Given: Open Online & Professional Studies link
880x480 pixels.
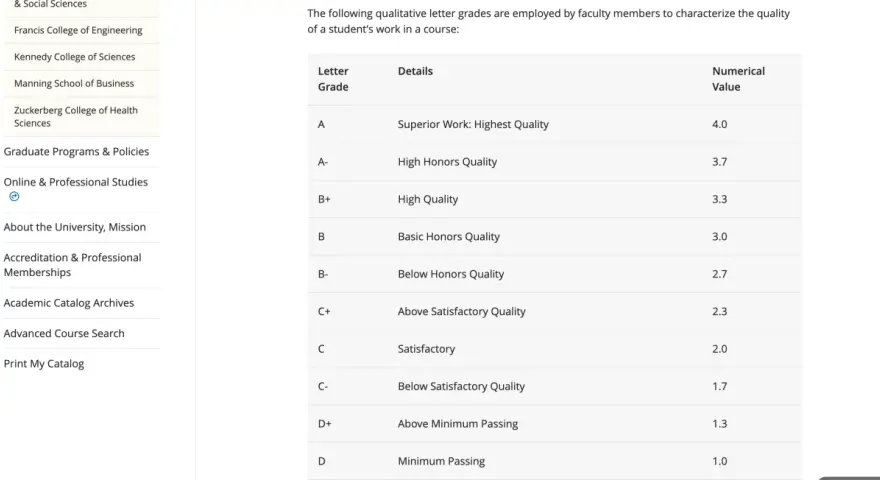Looking at the screenshot, I should 76,182.
